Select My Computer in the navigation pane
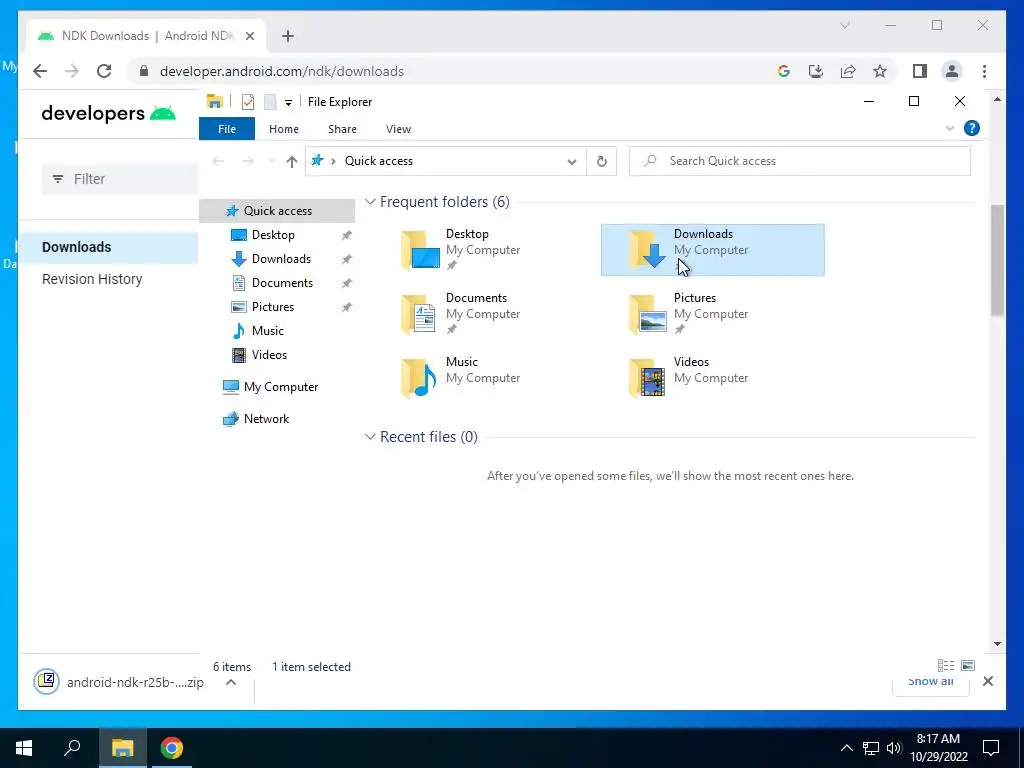The height and width of the screenshot is (768, 1024). pyautogui.click(x=280, y=387)
